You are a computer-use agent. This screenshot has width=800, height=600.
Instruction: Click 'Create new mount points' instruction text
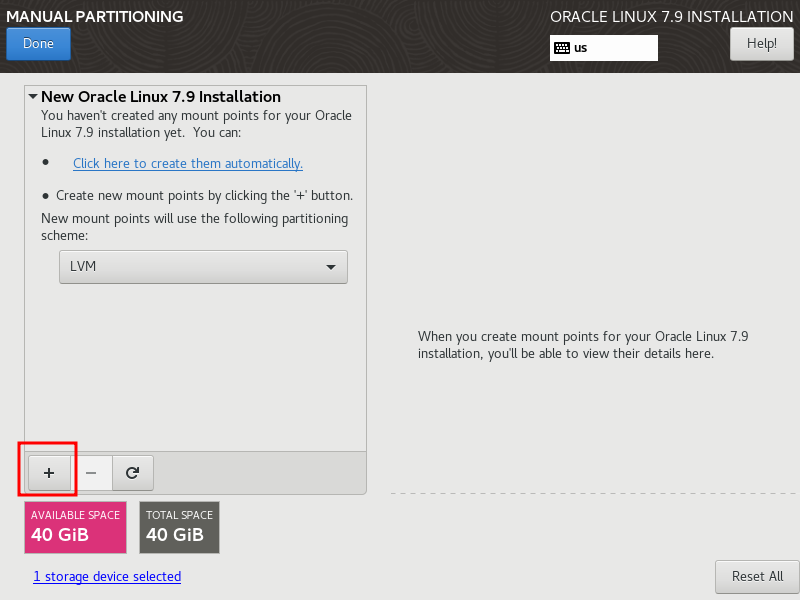tap(205, 196)
